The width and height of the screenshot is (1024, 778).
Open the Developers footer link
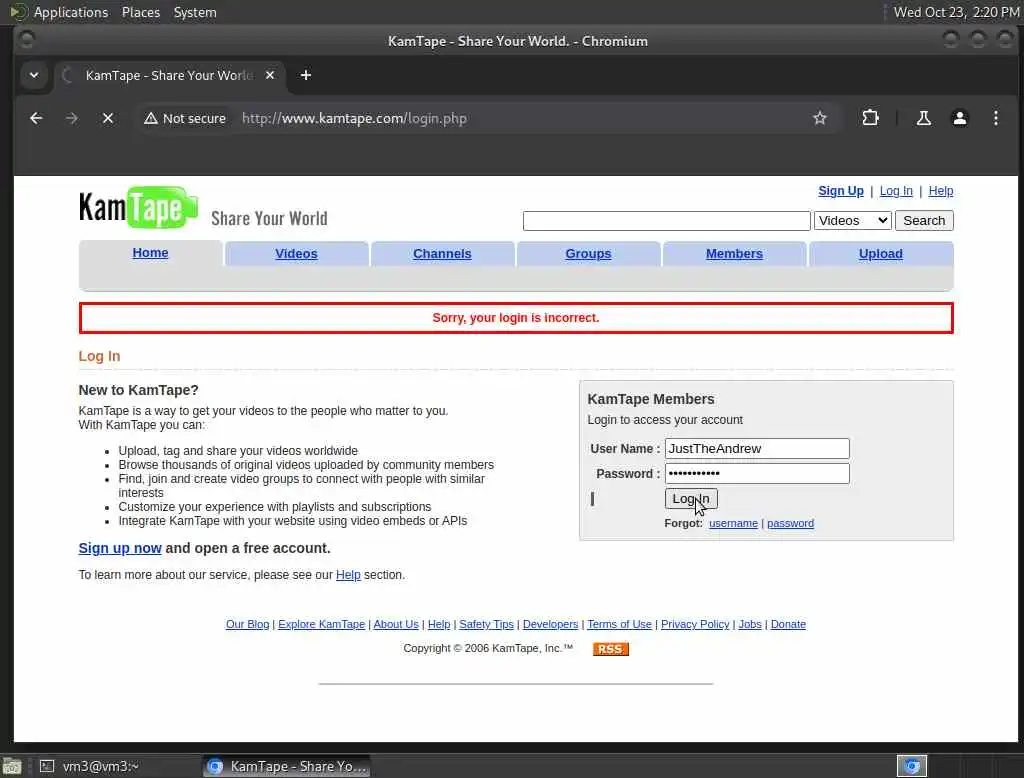(551, 624)
